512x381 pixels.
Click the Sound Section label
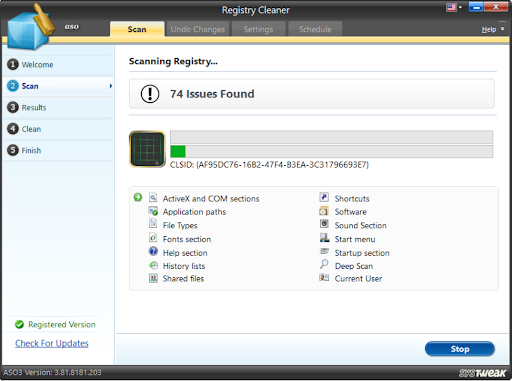point(360,226)
